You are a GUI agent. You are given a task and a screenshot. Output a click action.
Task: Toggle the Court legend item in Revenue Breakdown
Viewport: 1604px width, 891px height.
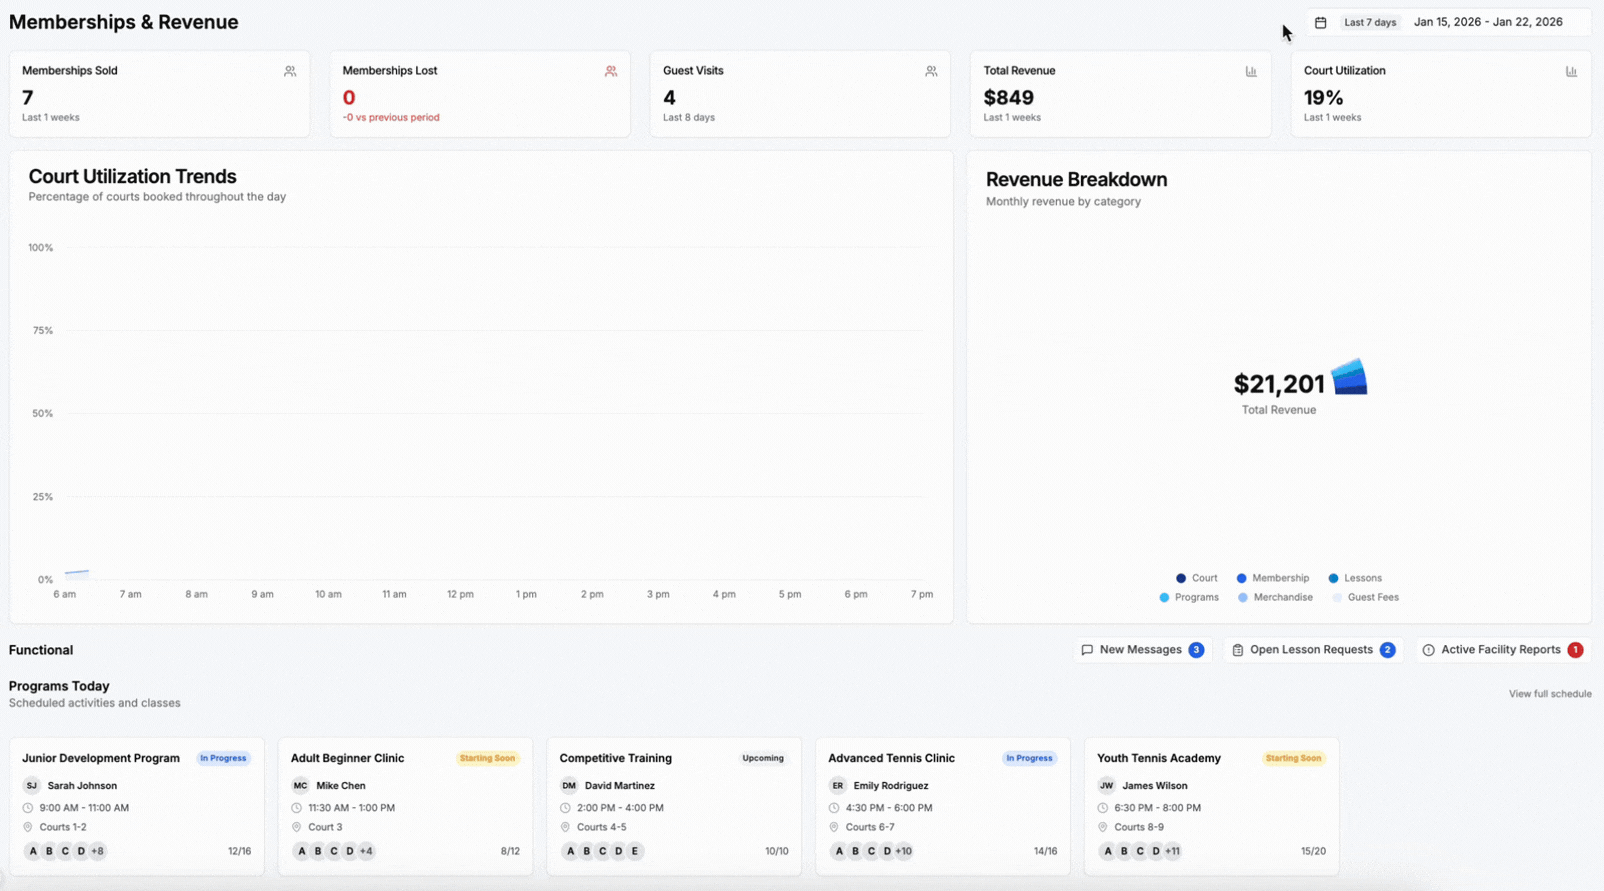click(x=1197, y=578)
